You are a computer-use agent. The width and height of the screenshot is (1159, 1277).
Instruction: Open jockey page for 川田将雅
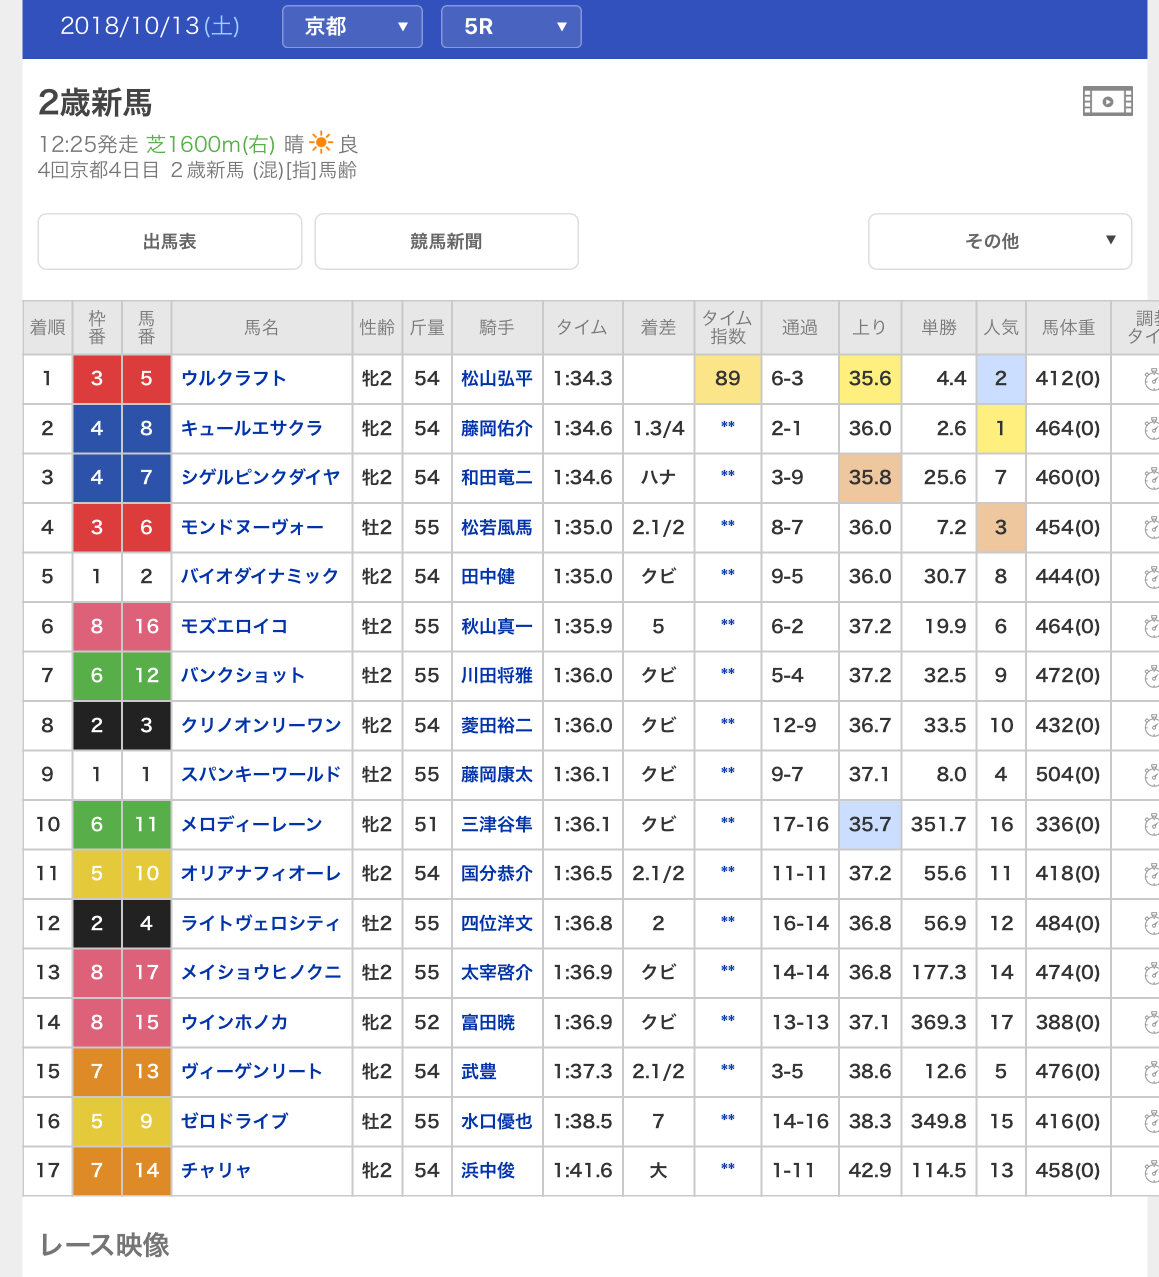pyautogui.click(x=496, y=676)
